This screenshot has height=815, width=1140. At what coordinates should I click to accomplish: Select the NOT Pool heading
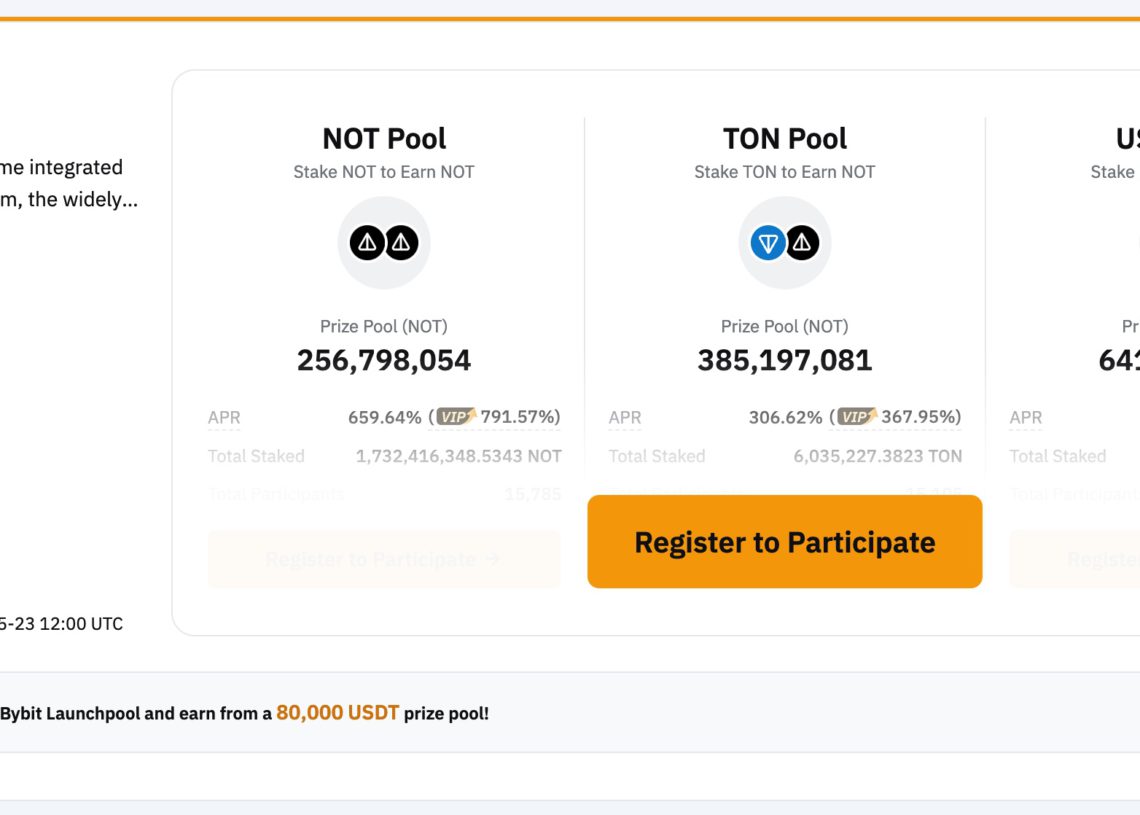(x=384, y=139)
